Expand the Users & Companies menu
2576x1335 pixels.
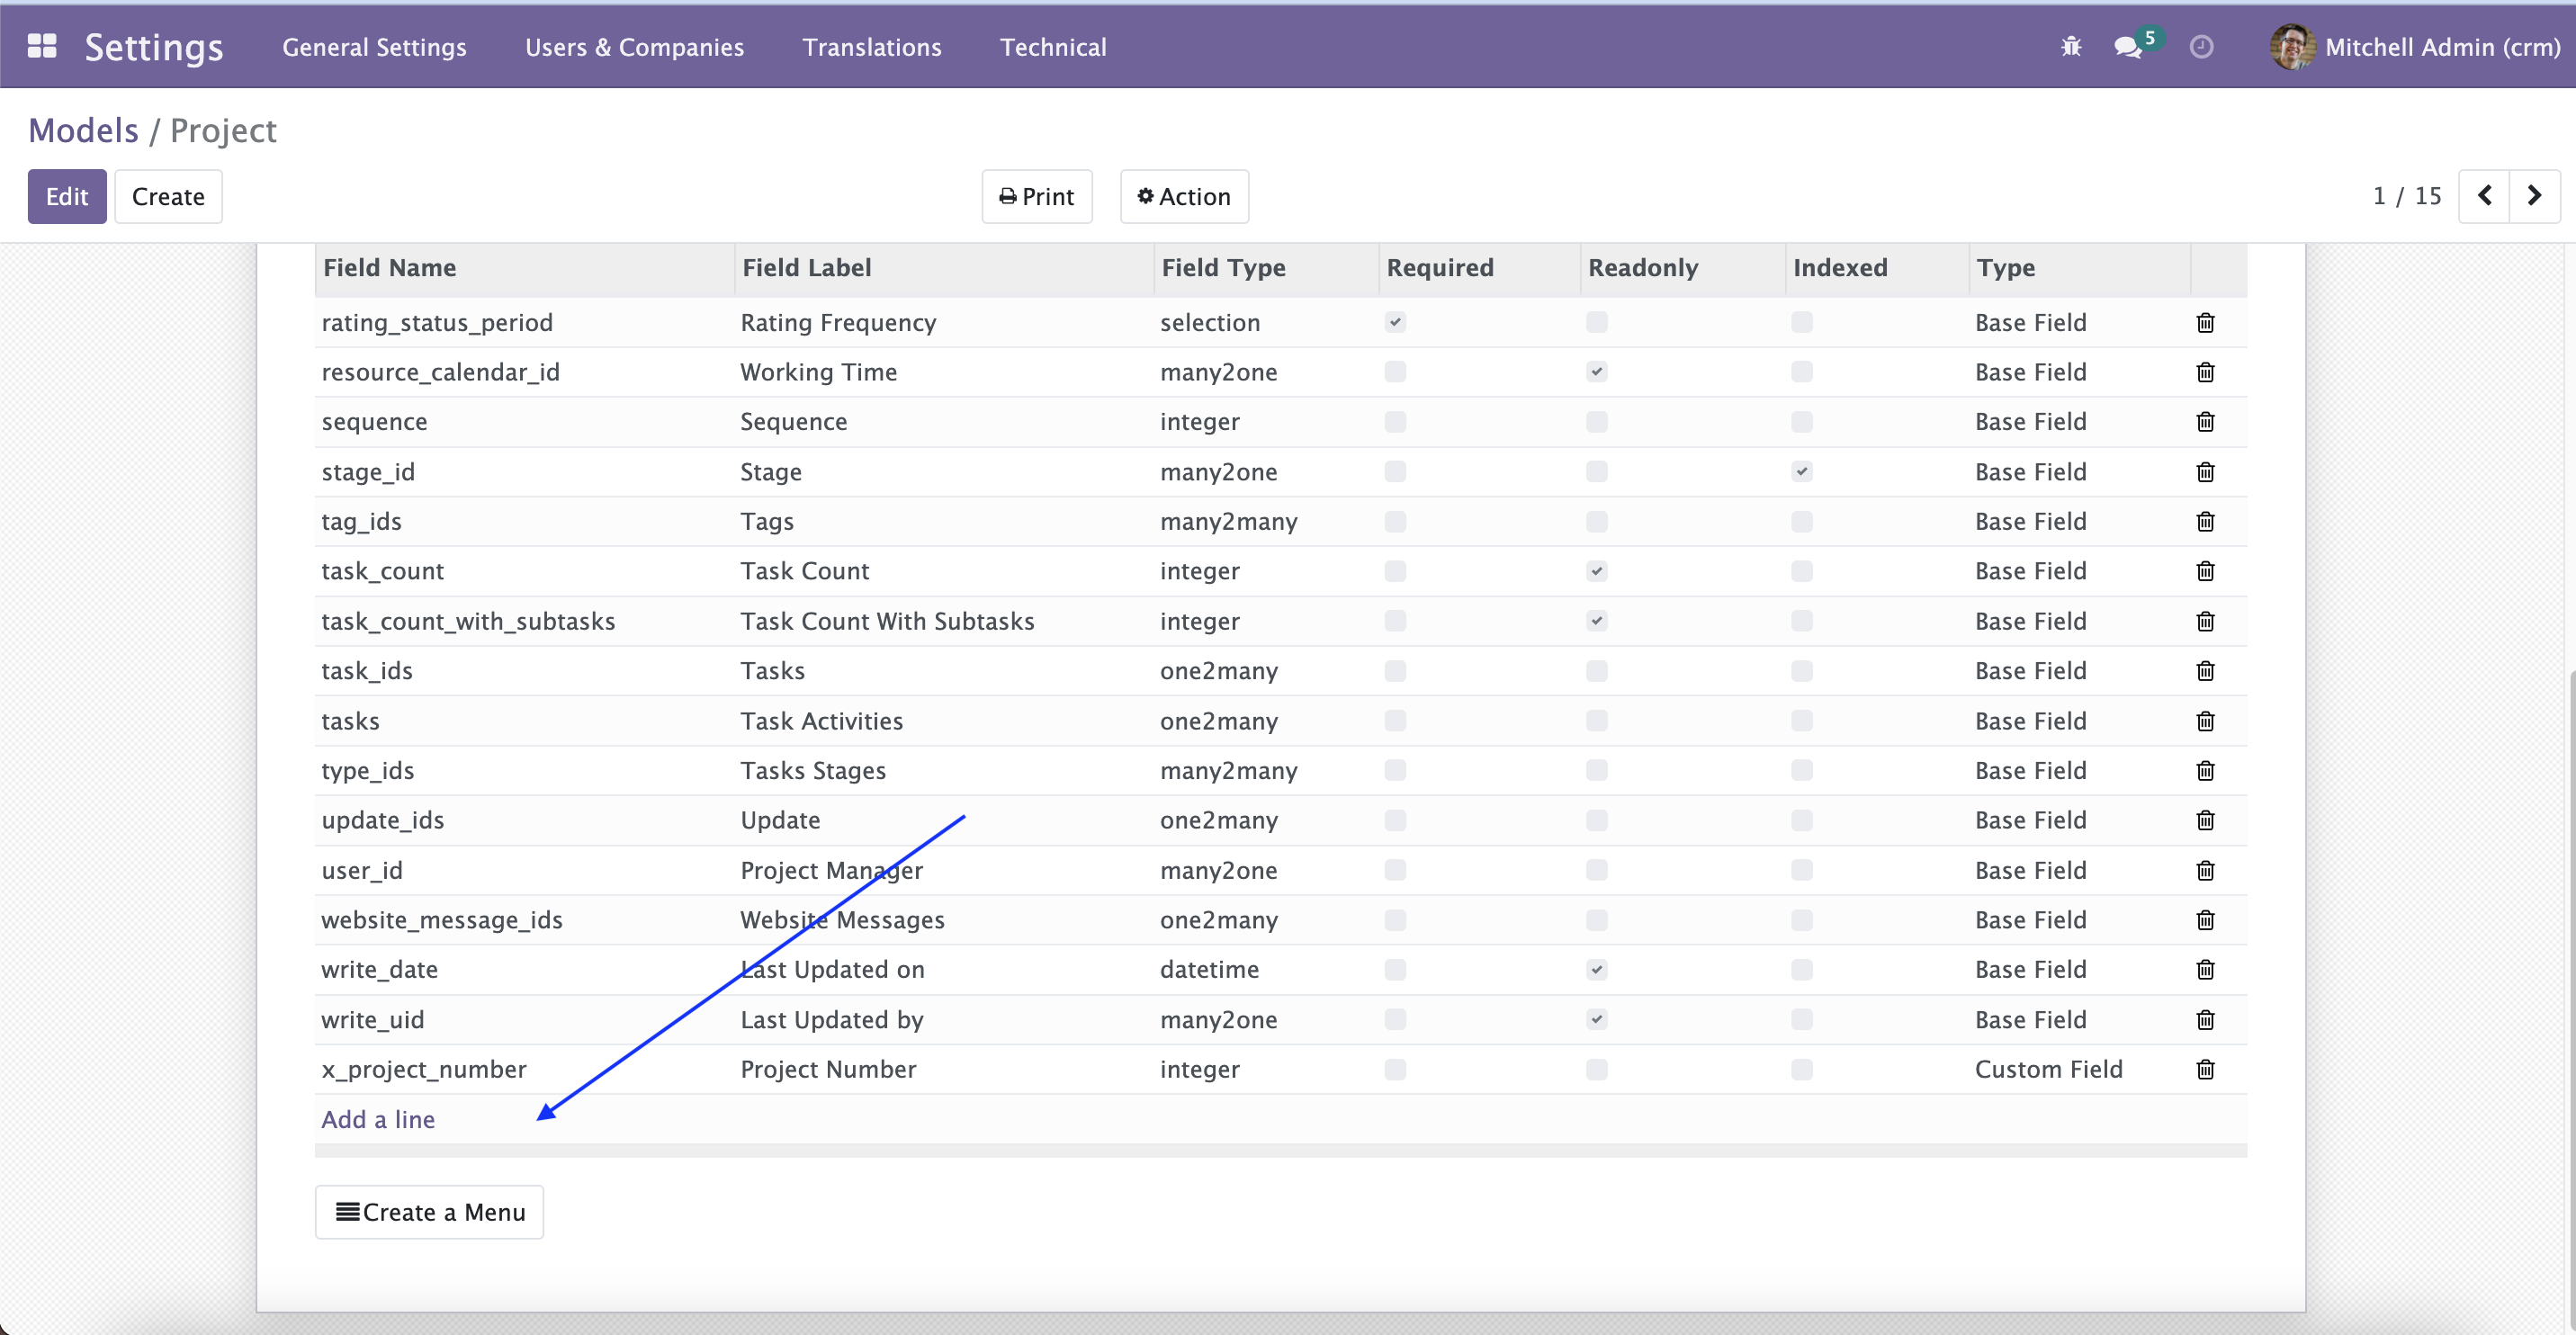[633, 46]
